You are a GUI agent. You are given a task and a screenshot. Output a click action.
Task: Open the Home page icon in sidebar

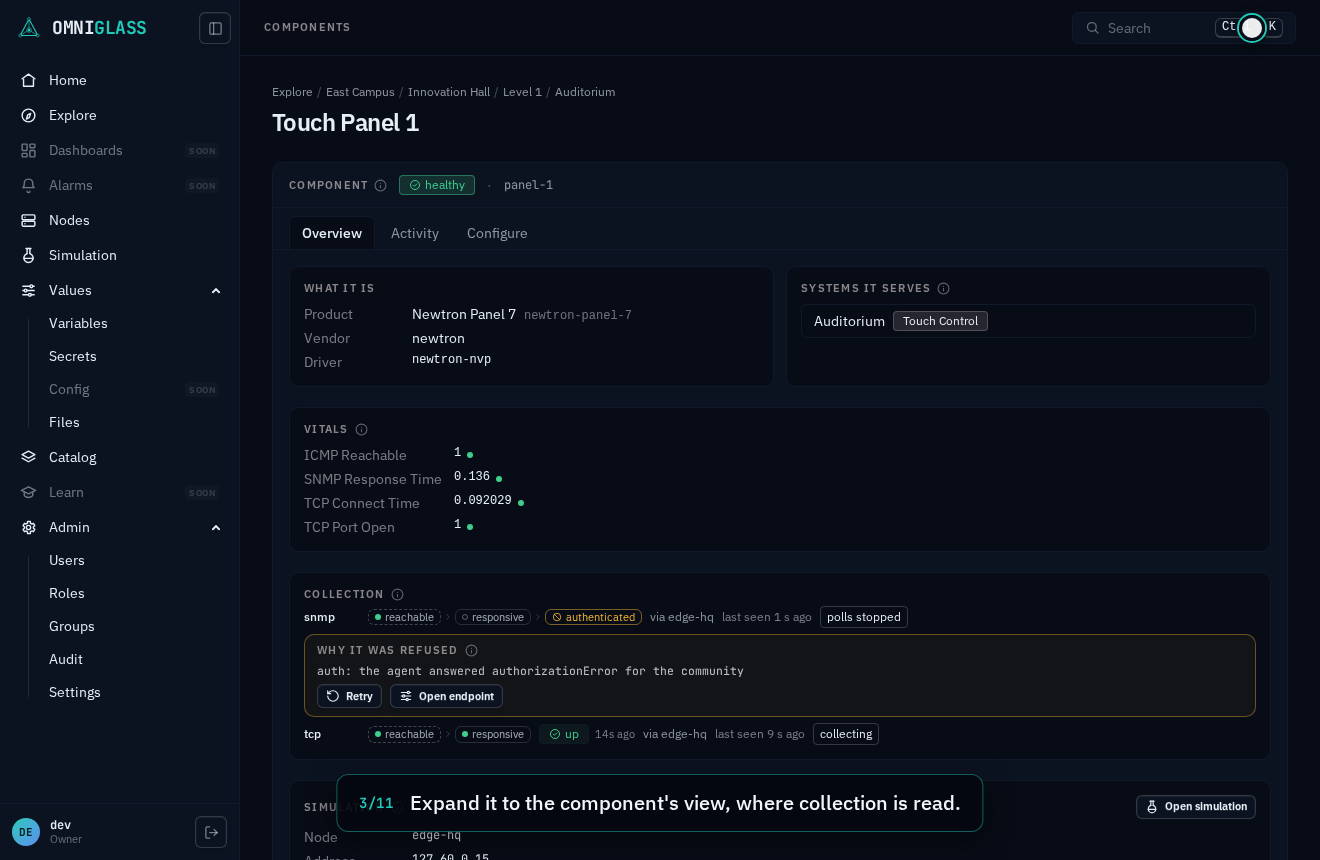pyautogui.click(x=29, y=80)
